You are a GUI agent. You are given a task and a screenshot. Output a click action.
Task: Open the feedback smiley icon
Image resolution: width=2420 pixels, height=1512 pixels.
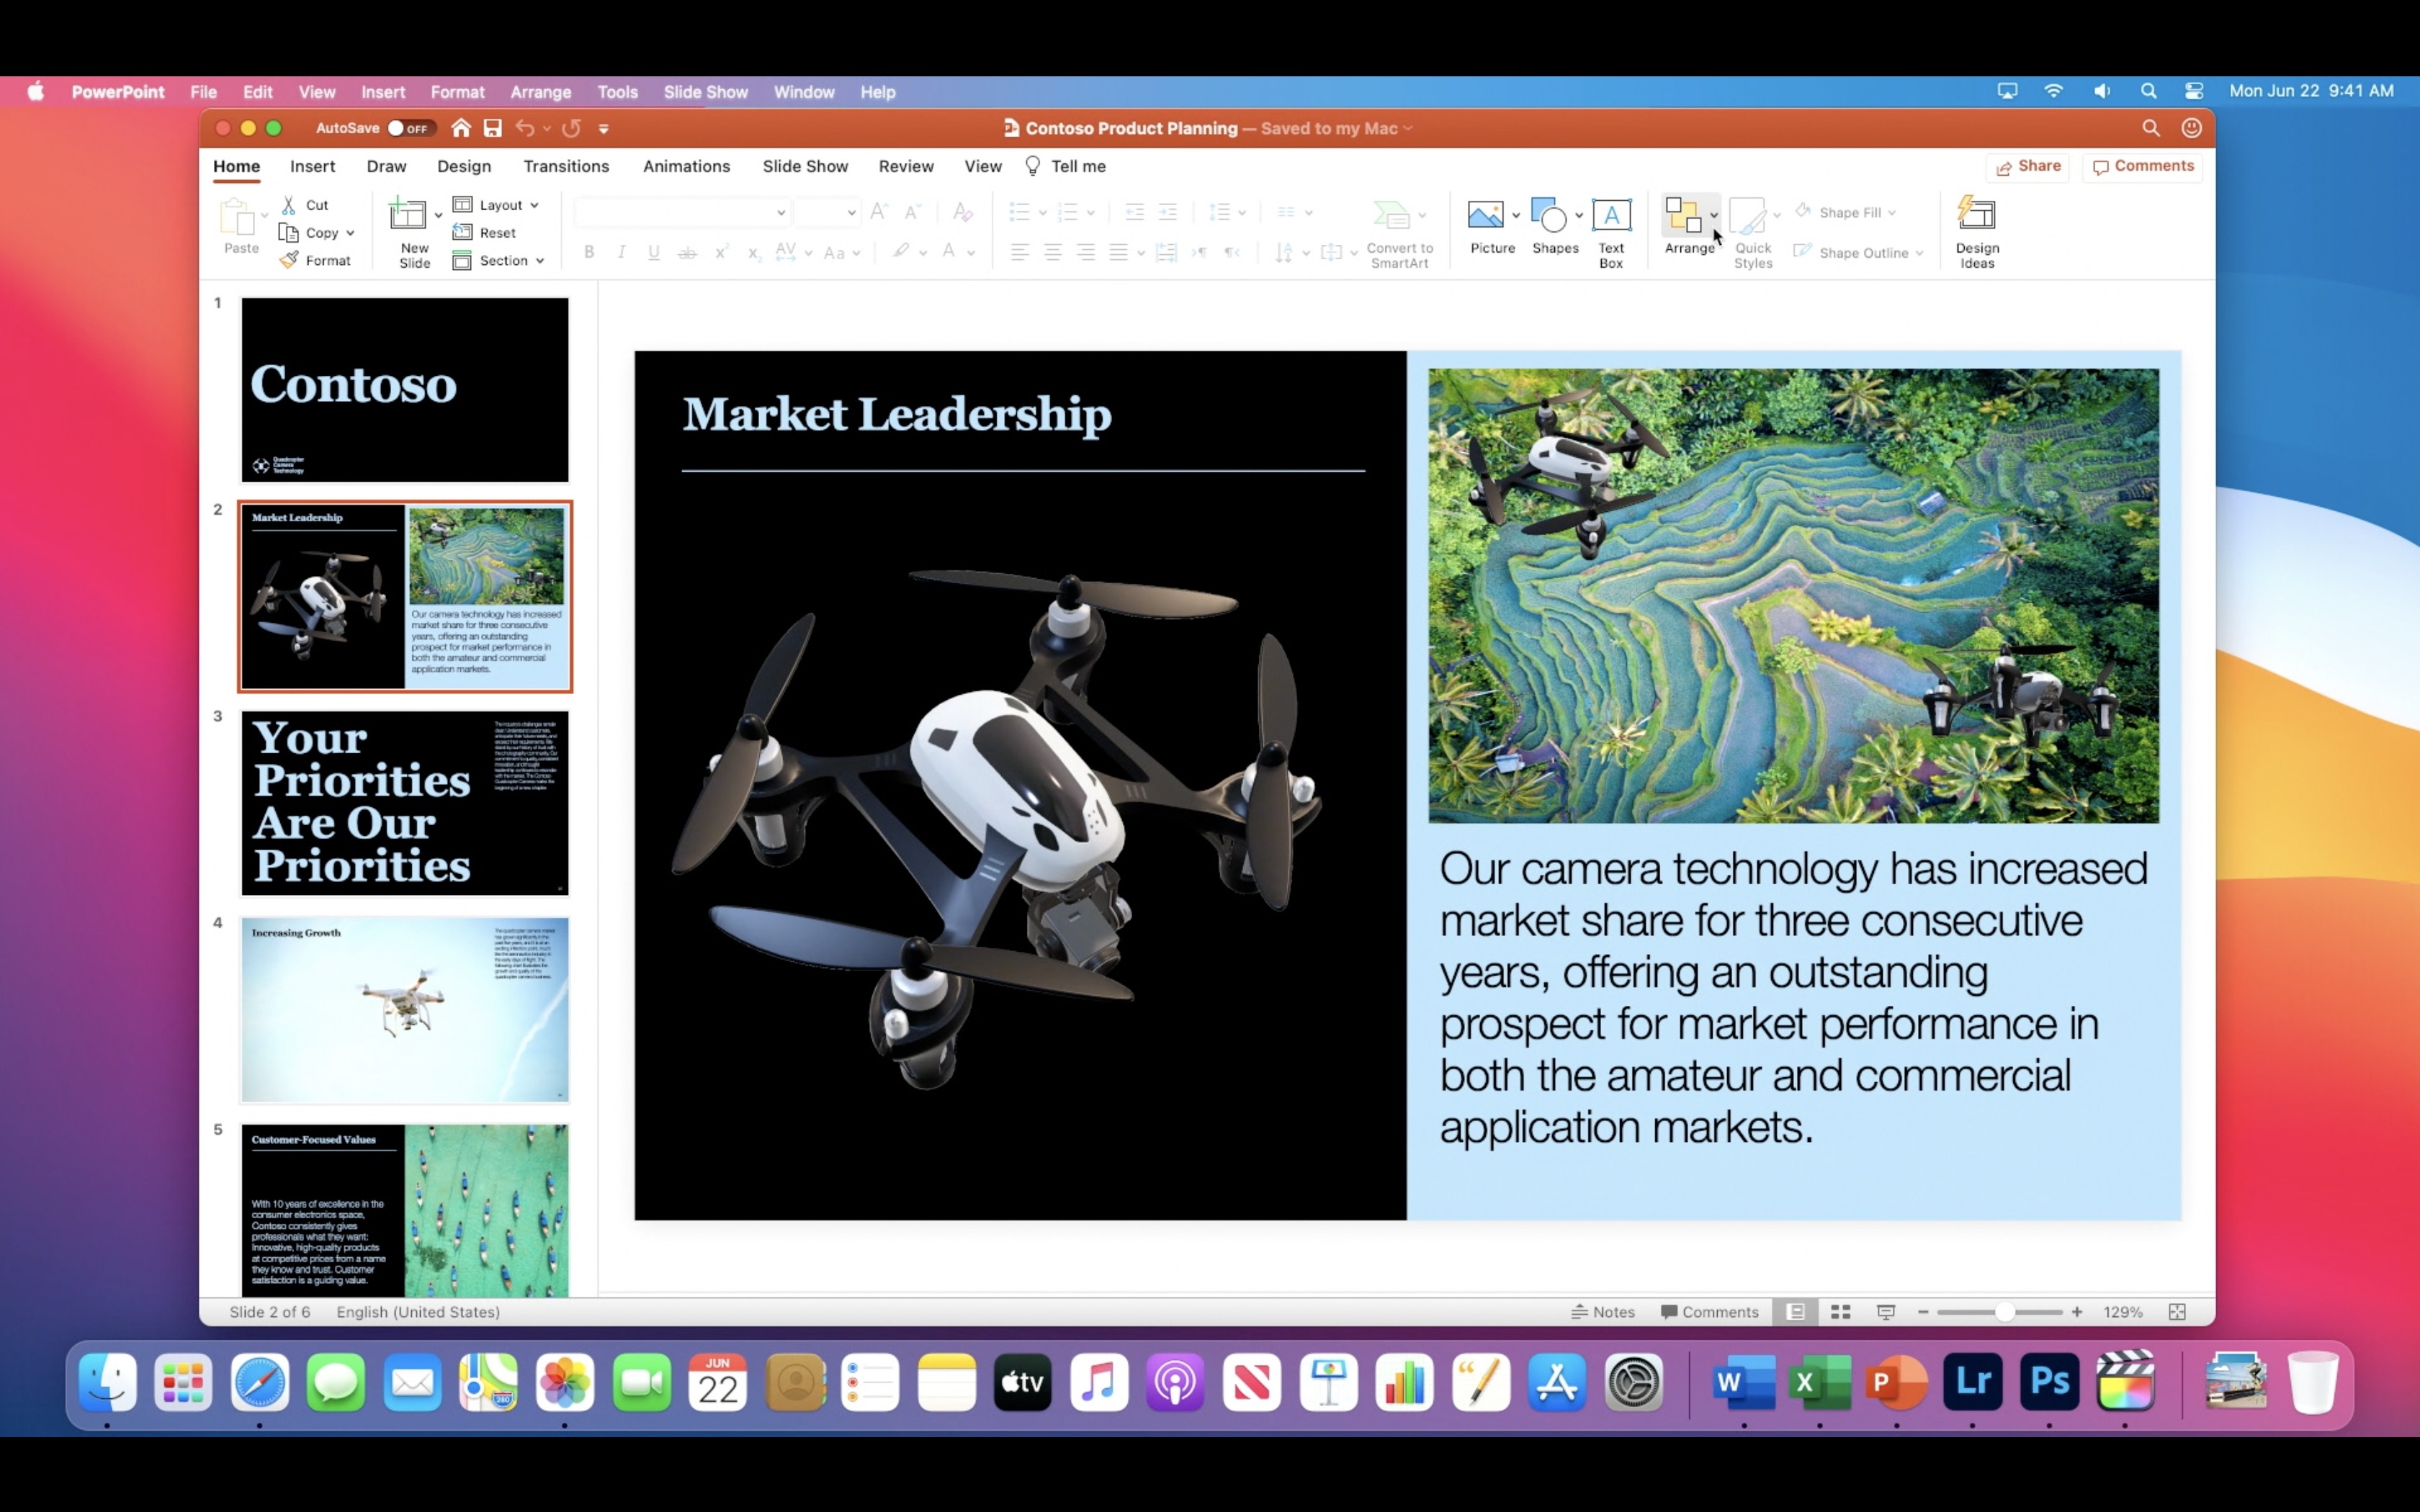(x=2191, y=128)
